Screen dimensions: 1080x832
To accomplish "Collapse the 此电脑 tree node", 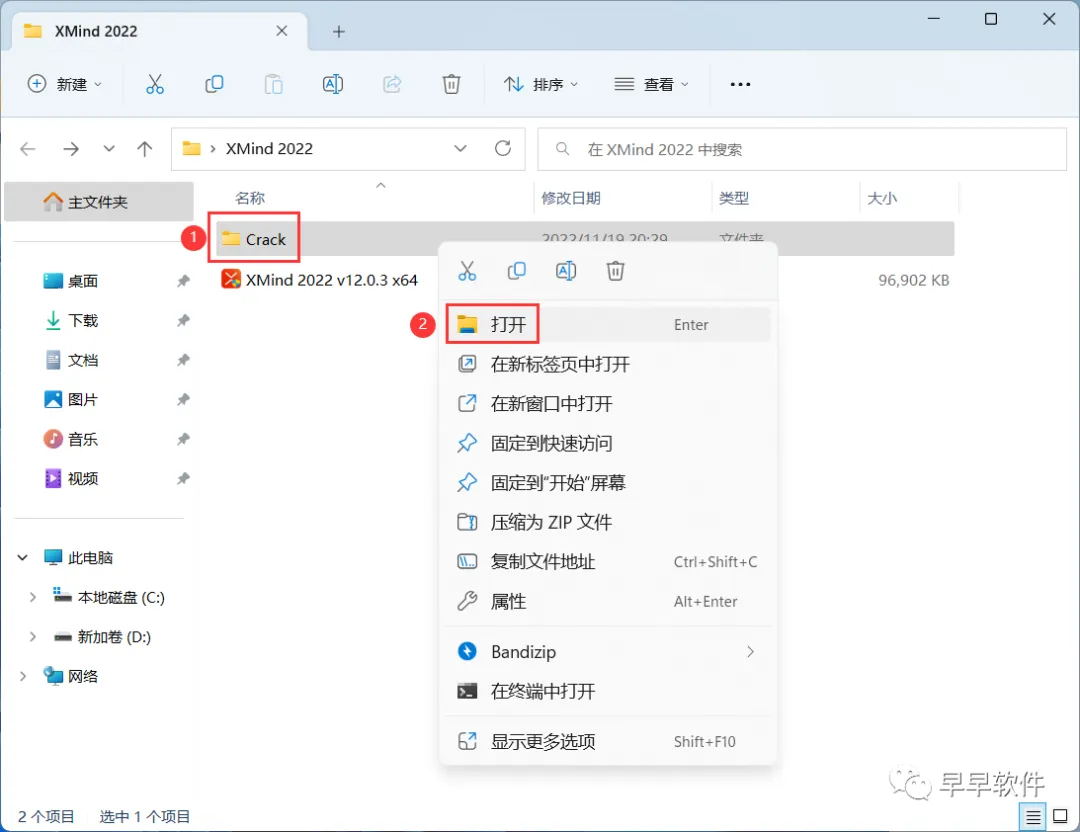I will [x=23, y=557].
